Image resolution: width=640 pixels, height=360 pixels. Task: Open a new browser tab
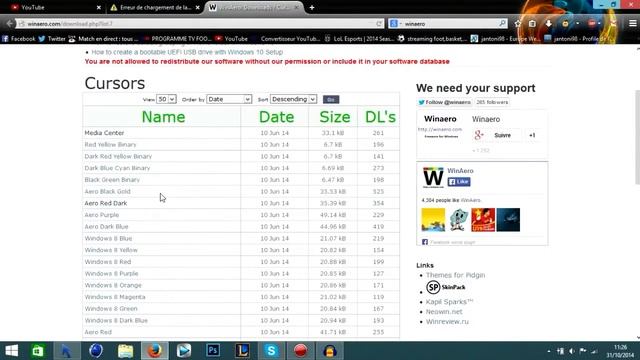pos(312,7)
